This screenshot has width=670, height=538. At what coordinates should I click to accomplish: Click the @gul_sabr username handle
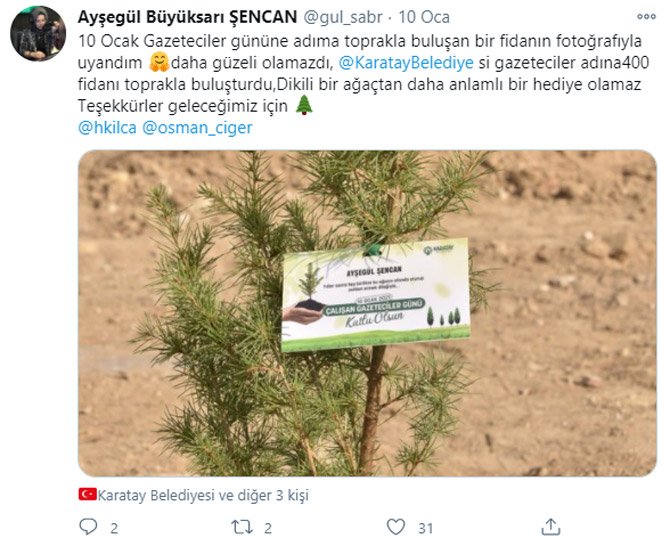click(x=343, y=18)
